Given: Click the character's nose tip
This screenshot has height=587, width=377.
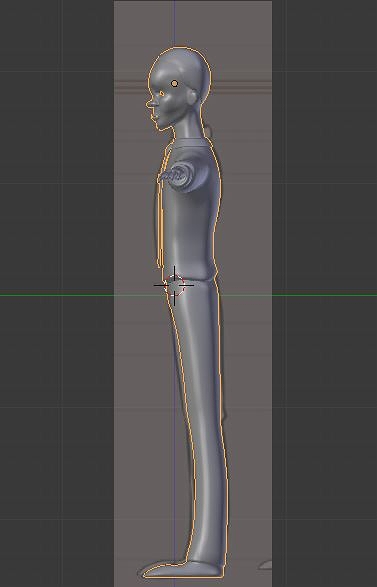Looking at the screenshot, I should pos(149,105).
